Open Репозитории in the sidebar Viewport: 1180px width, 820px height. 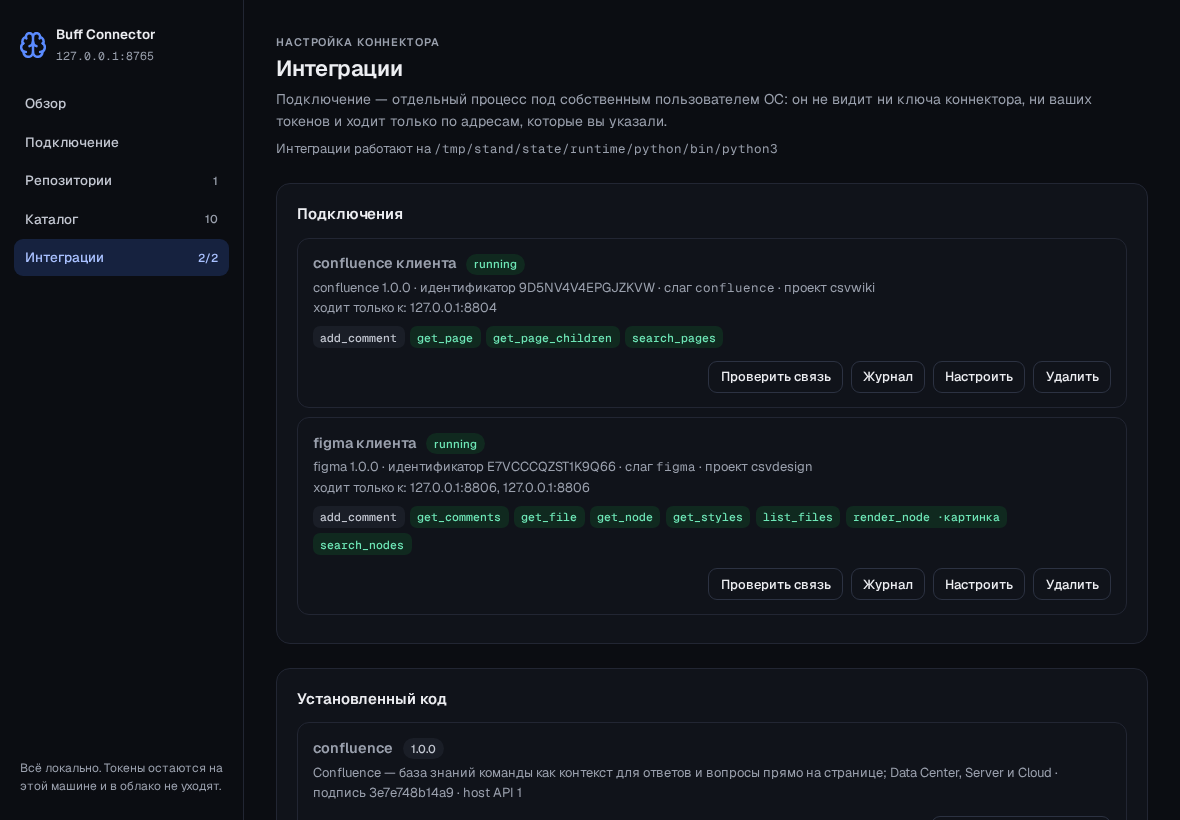(x=121, y=181)
